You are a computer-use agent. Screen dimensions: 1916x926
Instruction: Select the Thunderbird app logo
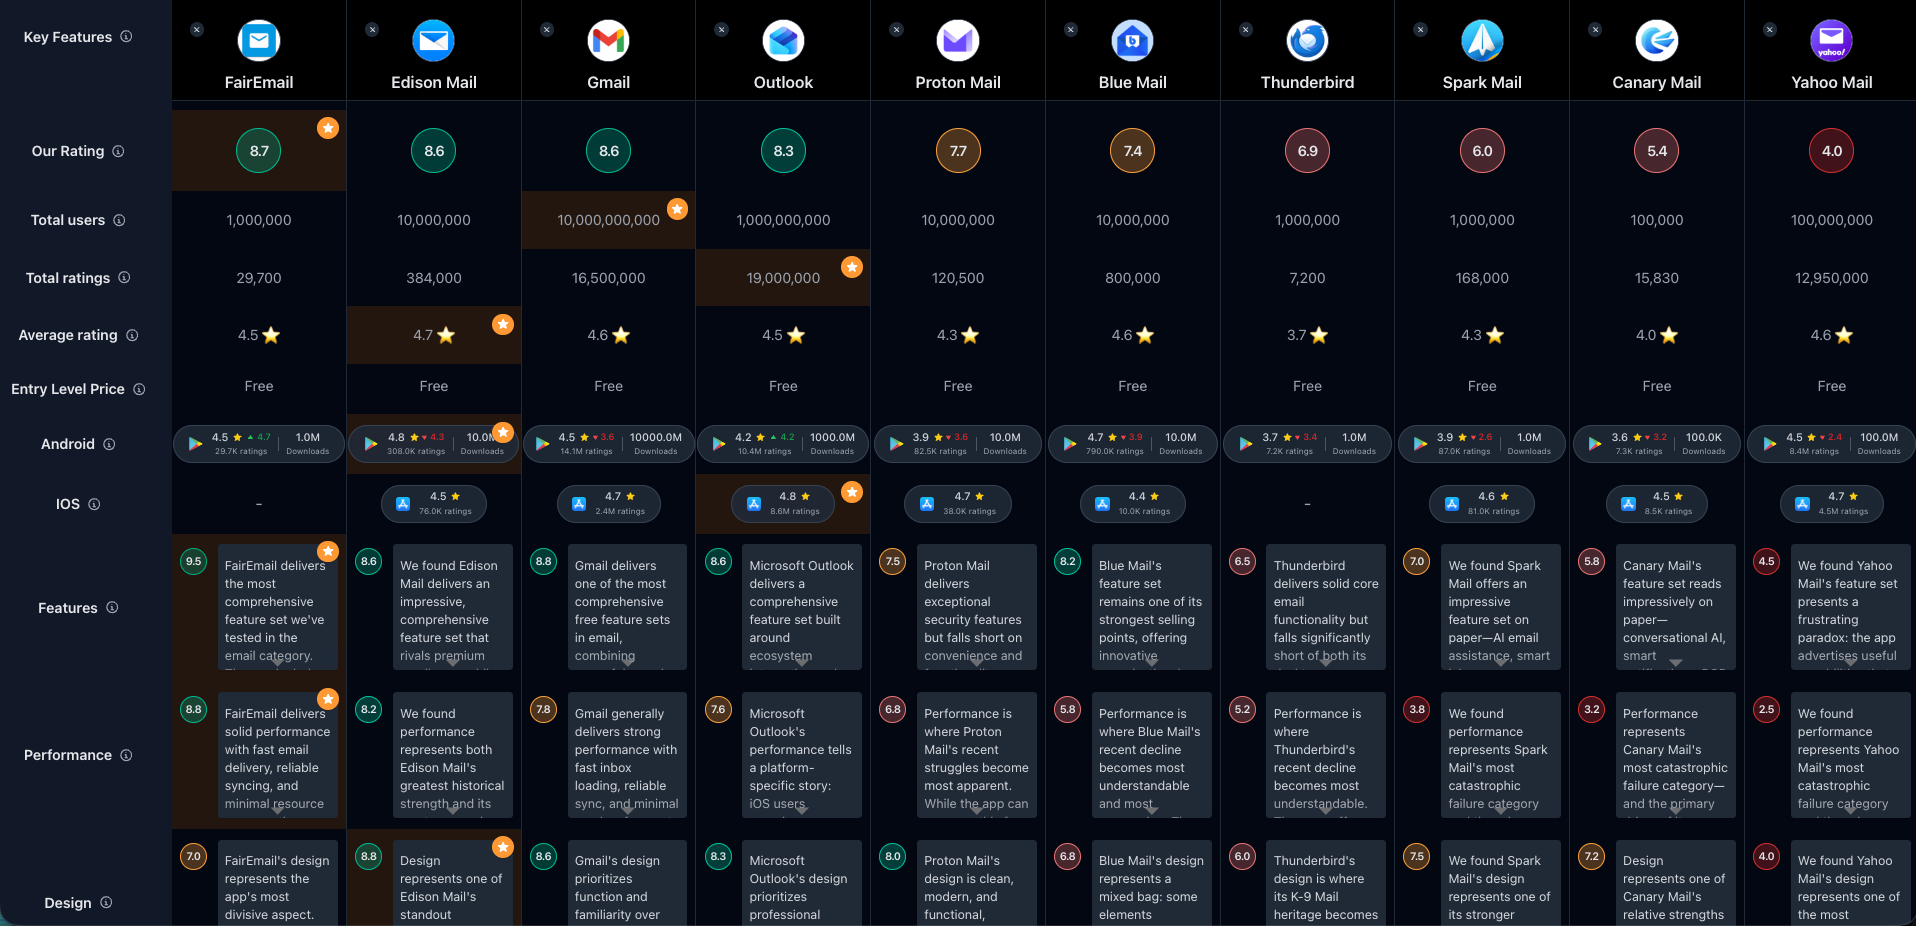point(1307,41)
